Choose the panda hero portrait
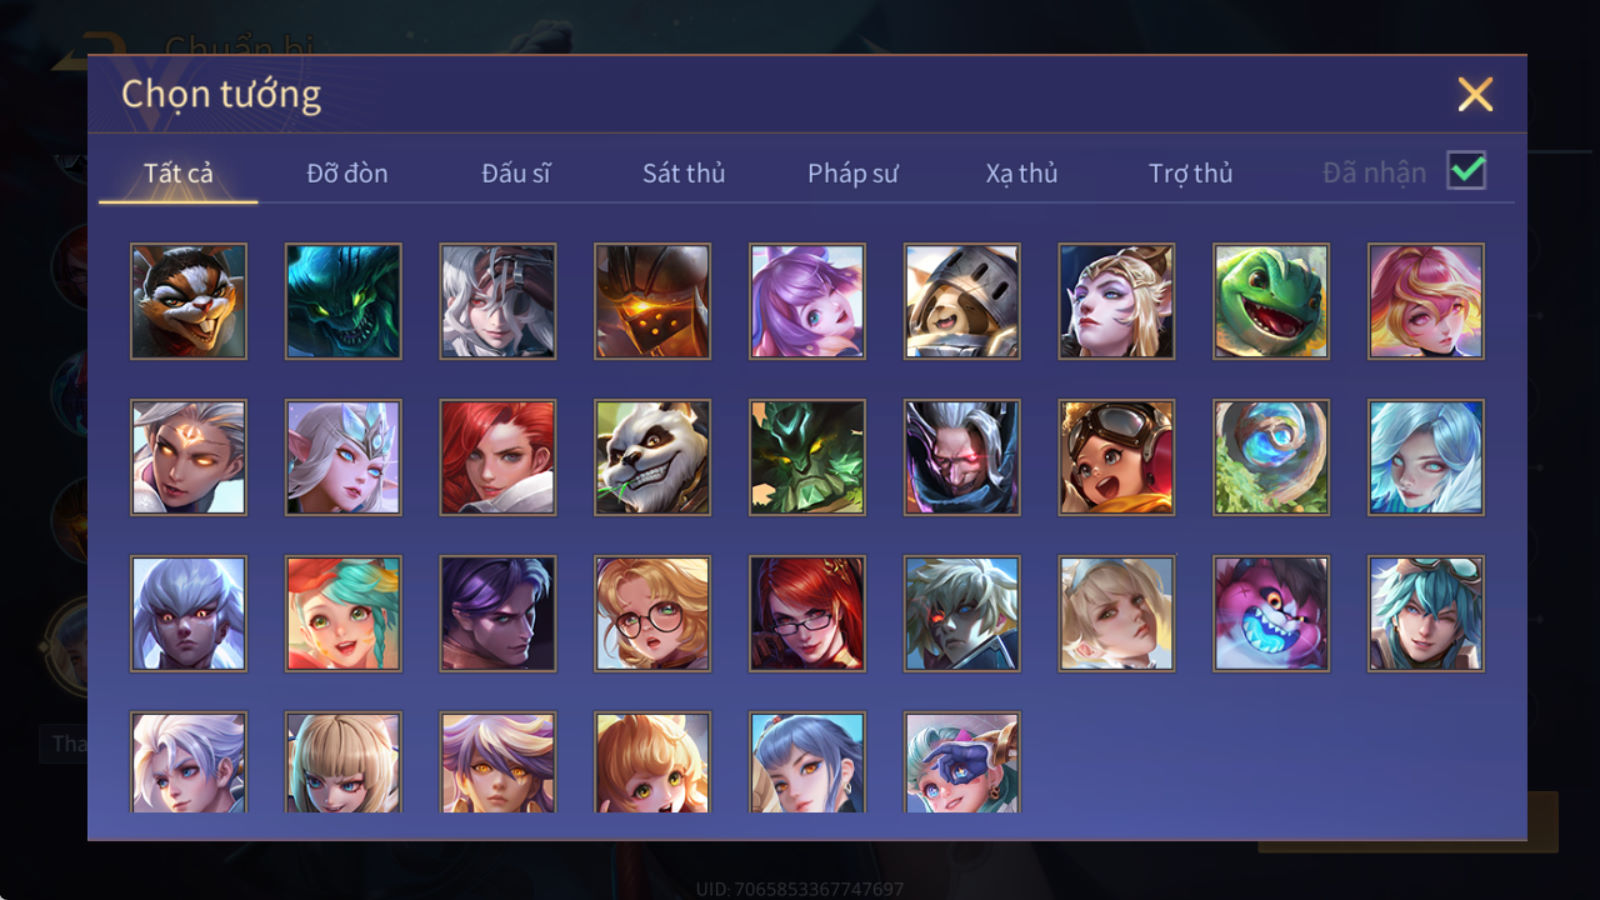1600x900 pixels. [653, 457]
